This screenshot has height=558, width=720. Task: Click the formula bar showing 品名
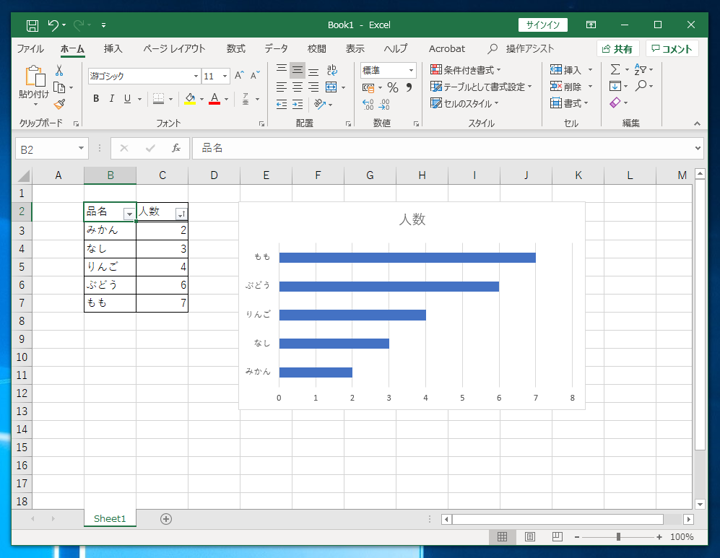(x=448, y=148)
